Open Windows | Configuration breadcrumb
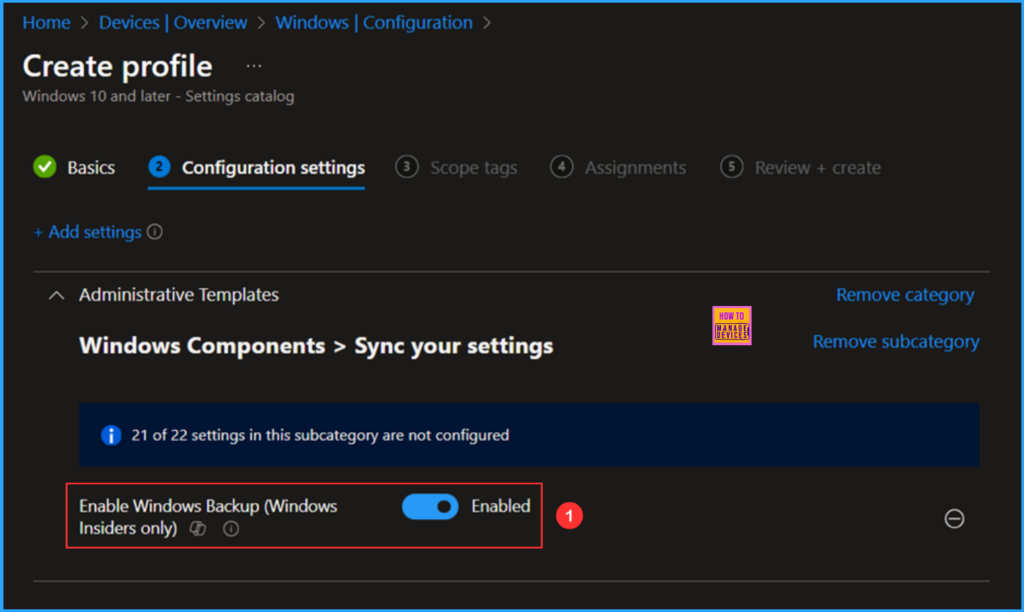Viewport: 1024px width, 612px height. point(374,23)
